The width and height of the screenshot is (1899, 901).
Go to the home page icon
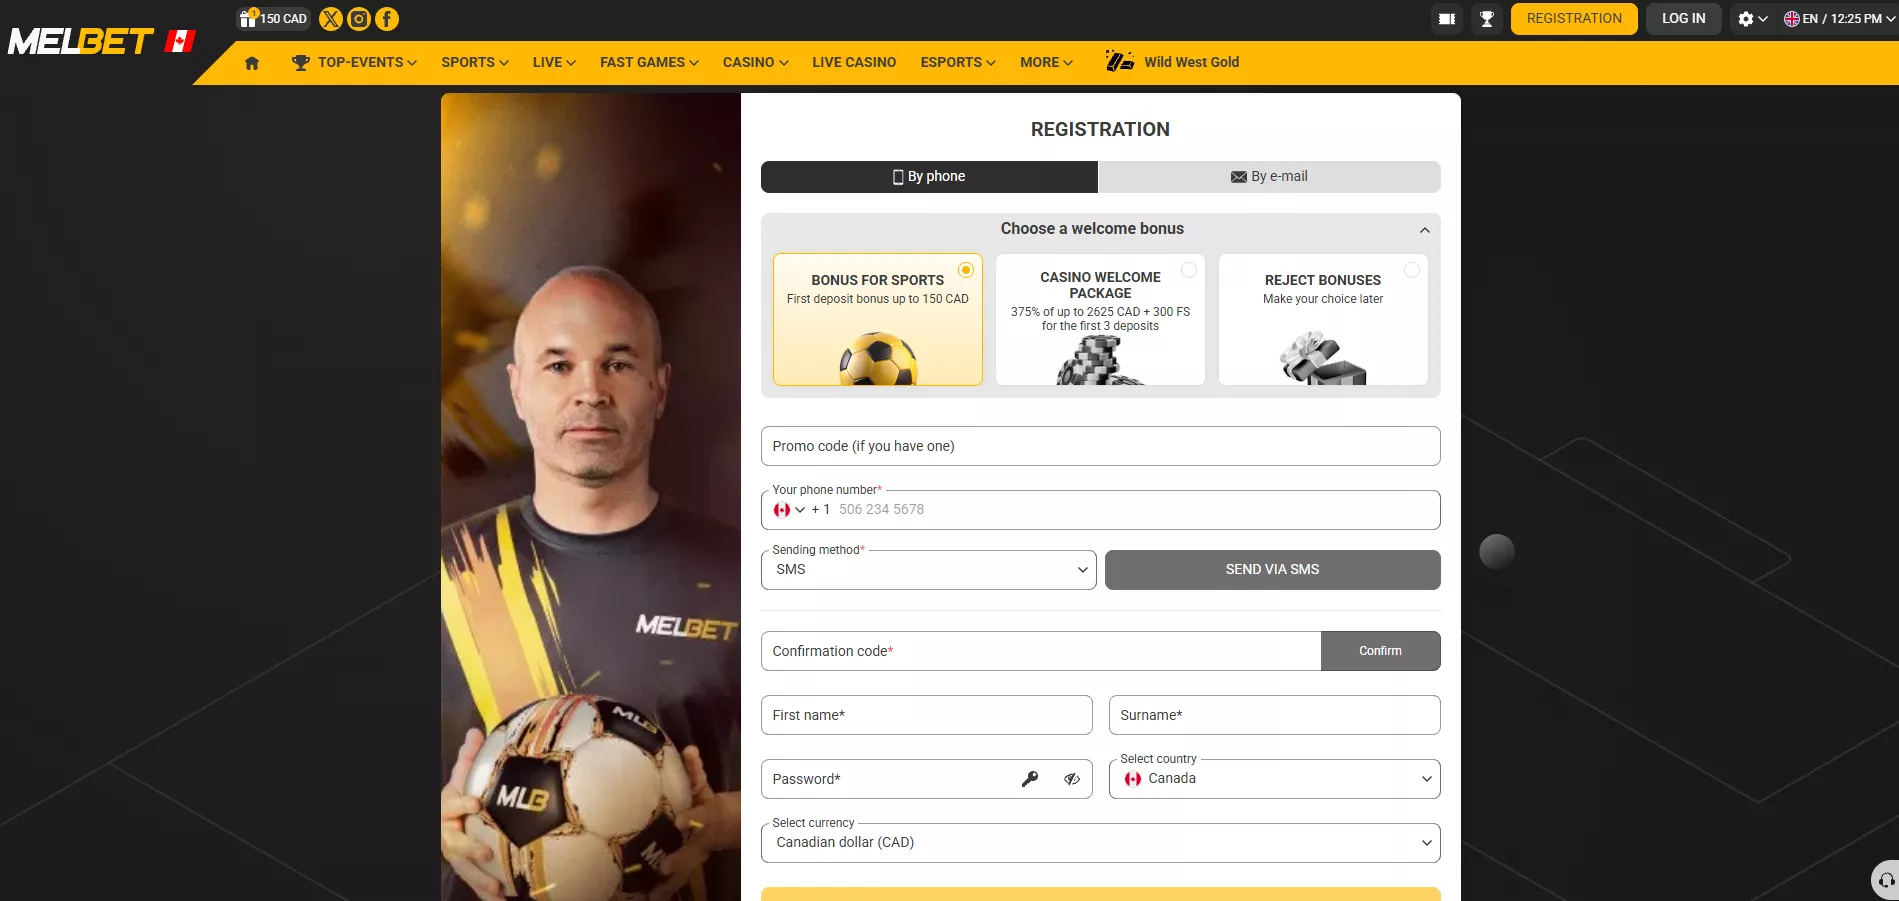(252, 63)
